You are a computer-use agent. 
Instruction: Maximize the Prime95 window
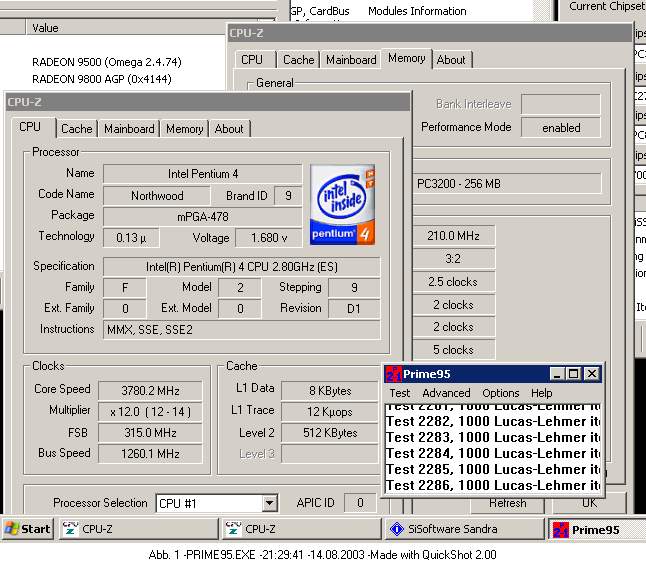point(573,374)
